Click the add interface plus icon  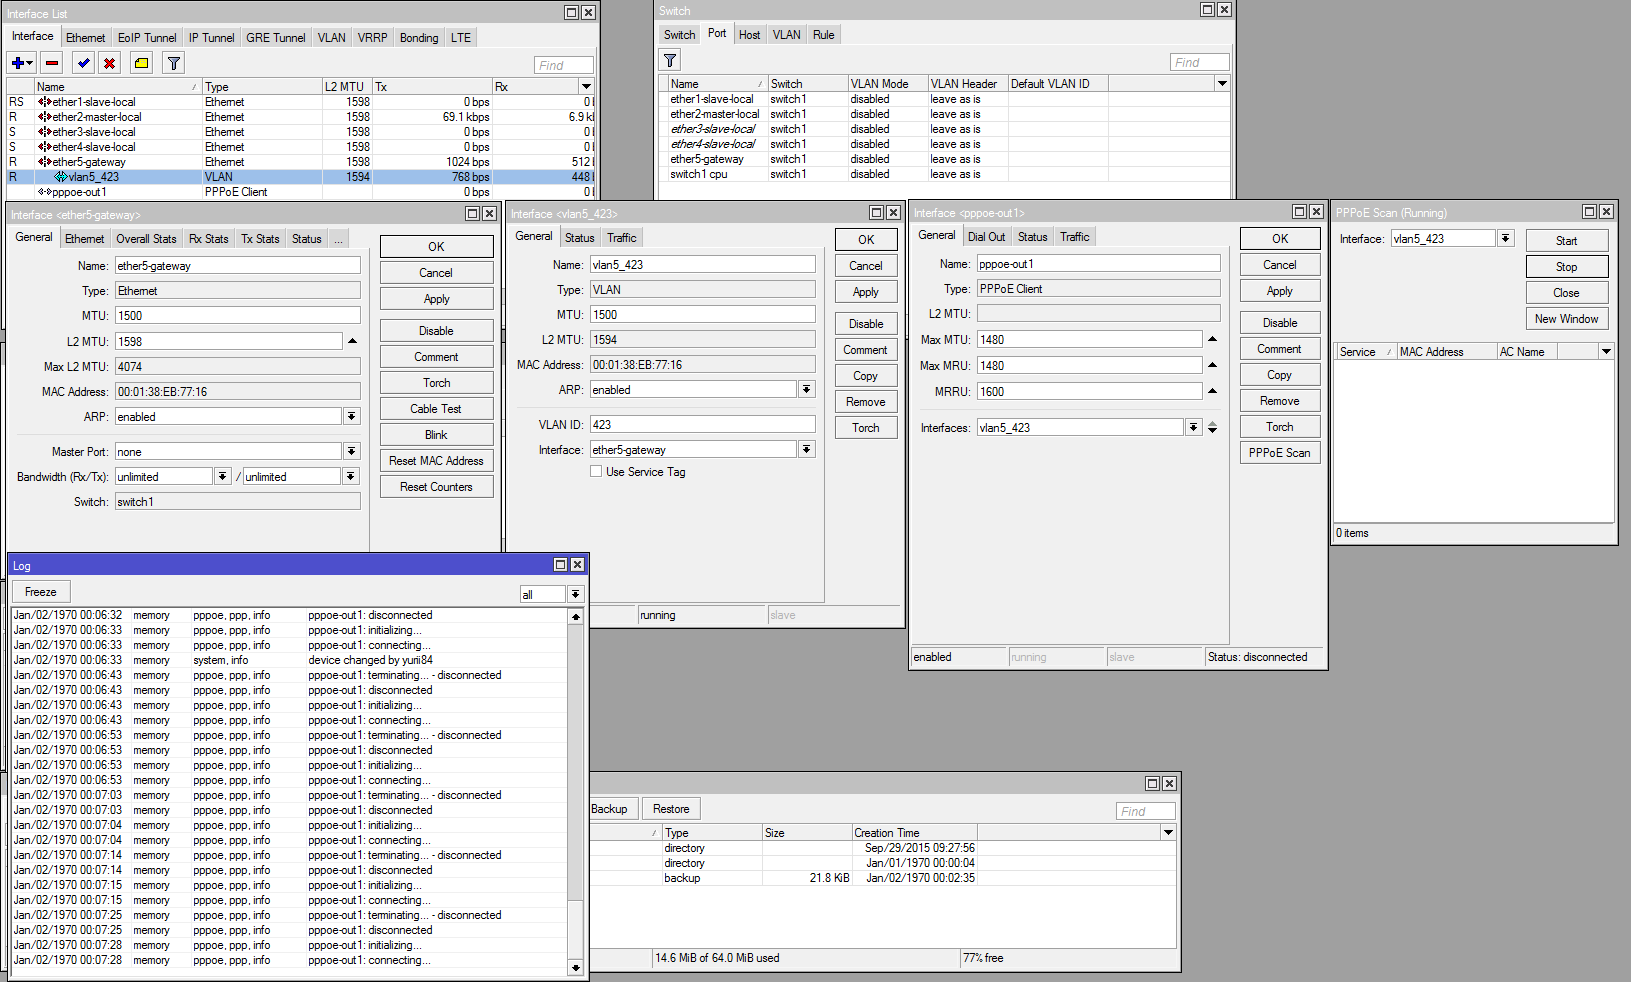(x=18, y=63)
